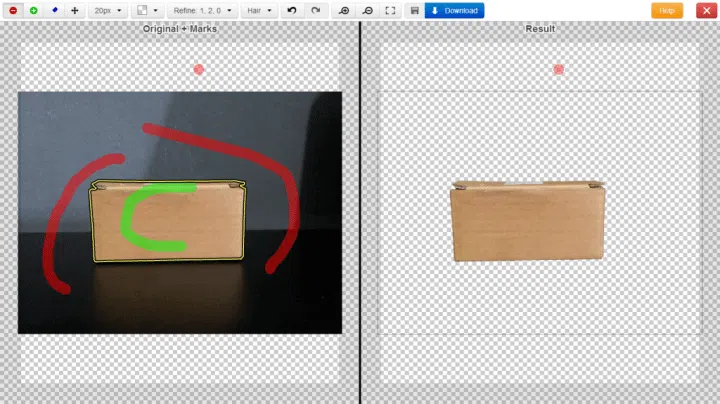Click the box in the Result pane
Screen dimensions: 720x404
[x=528, y=221]
